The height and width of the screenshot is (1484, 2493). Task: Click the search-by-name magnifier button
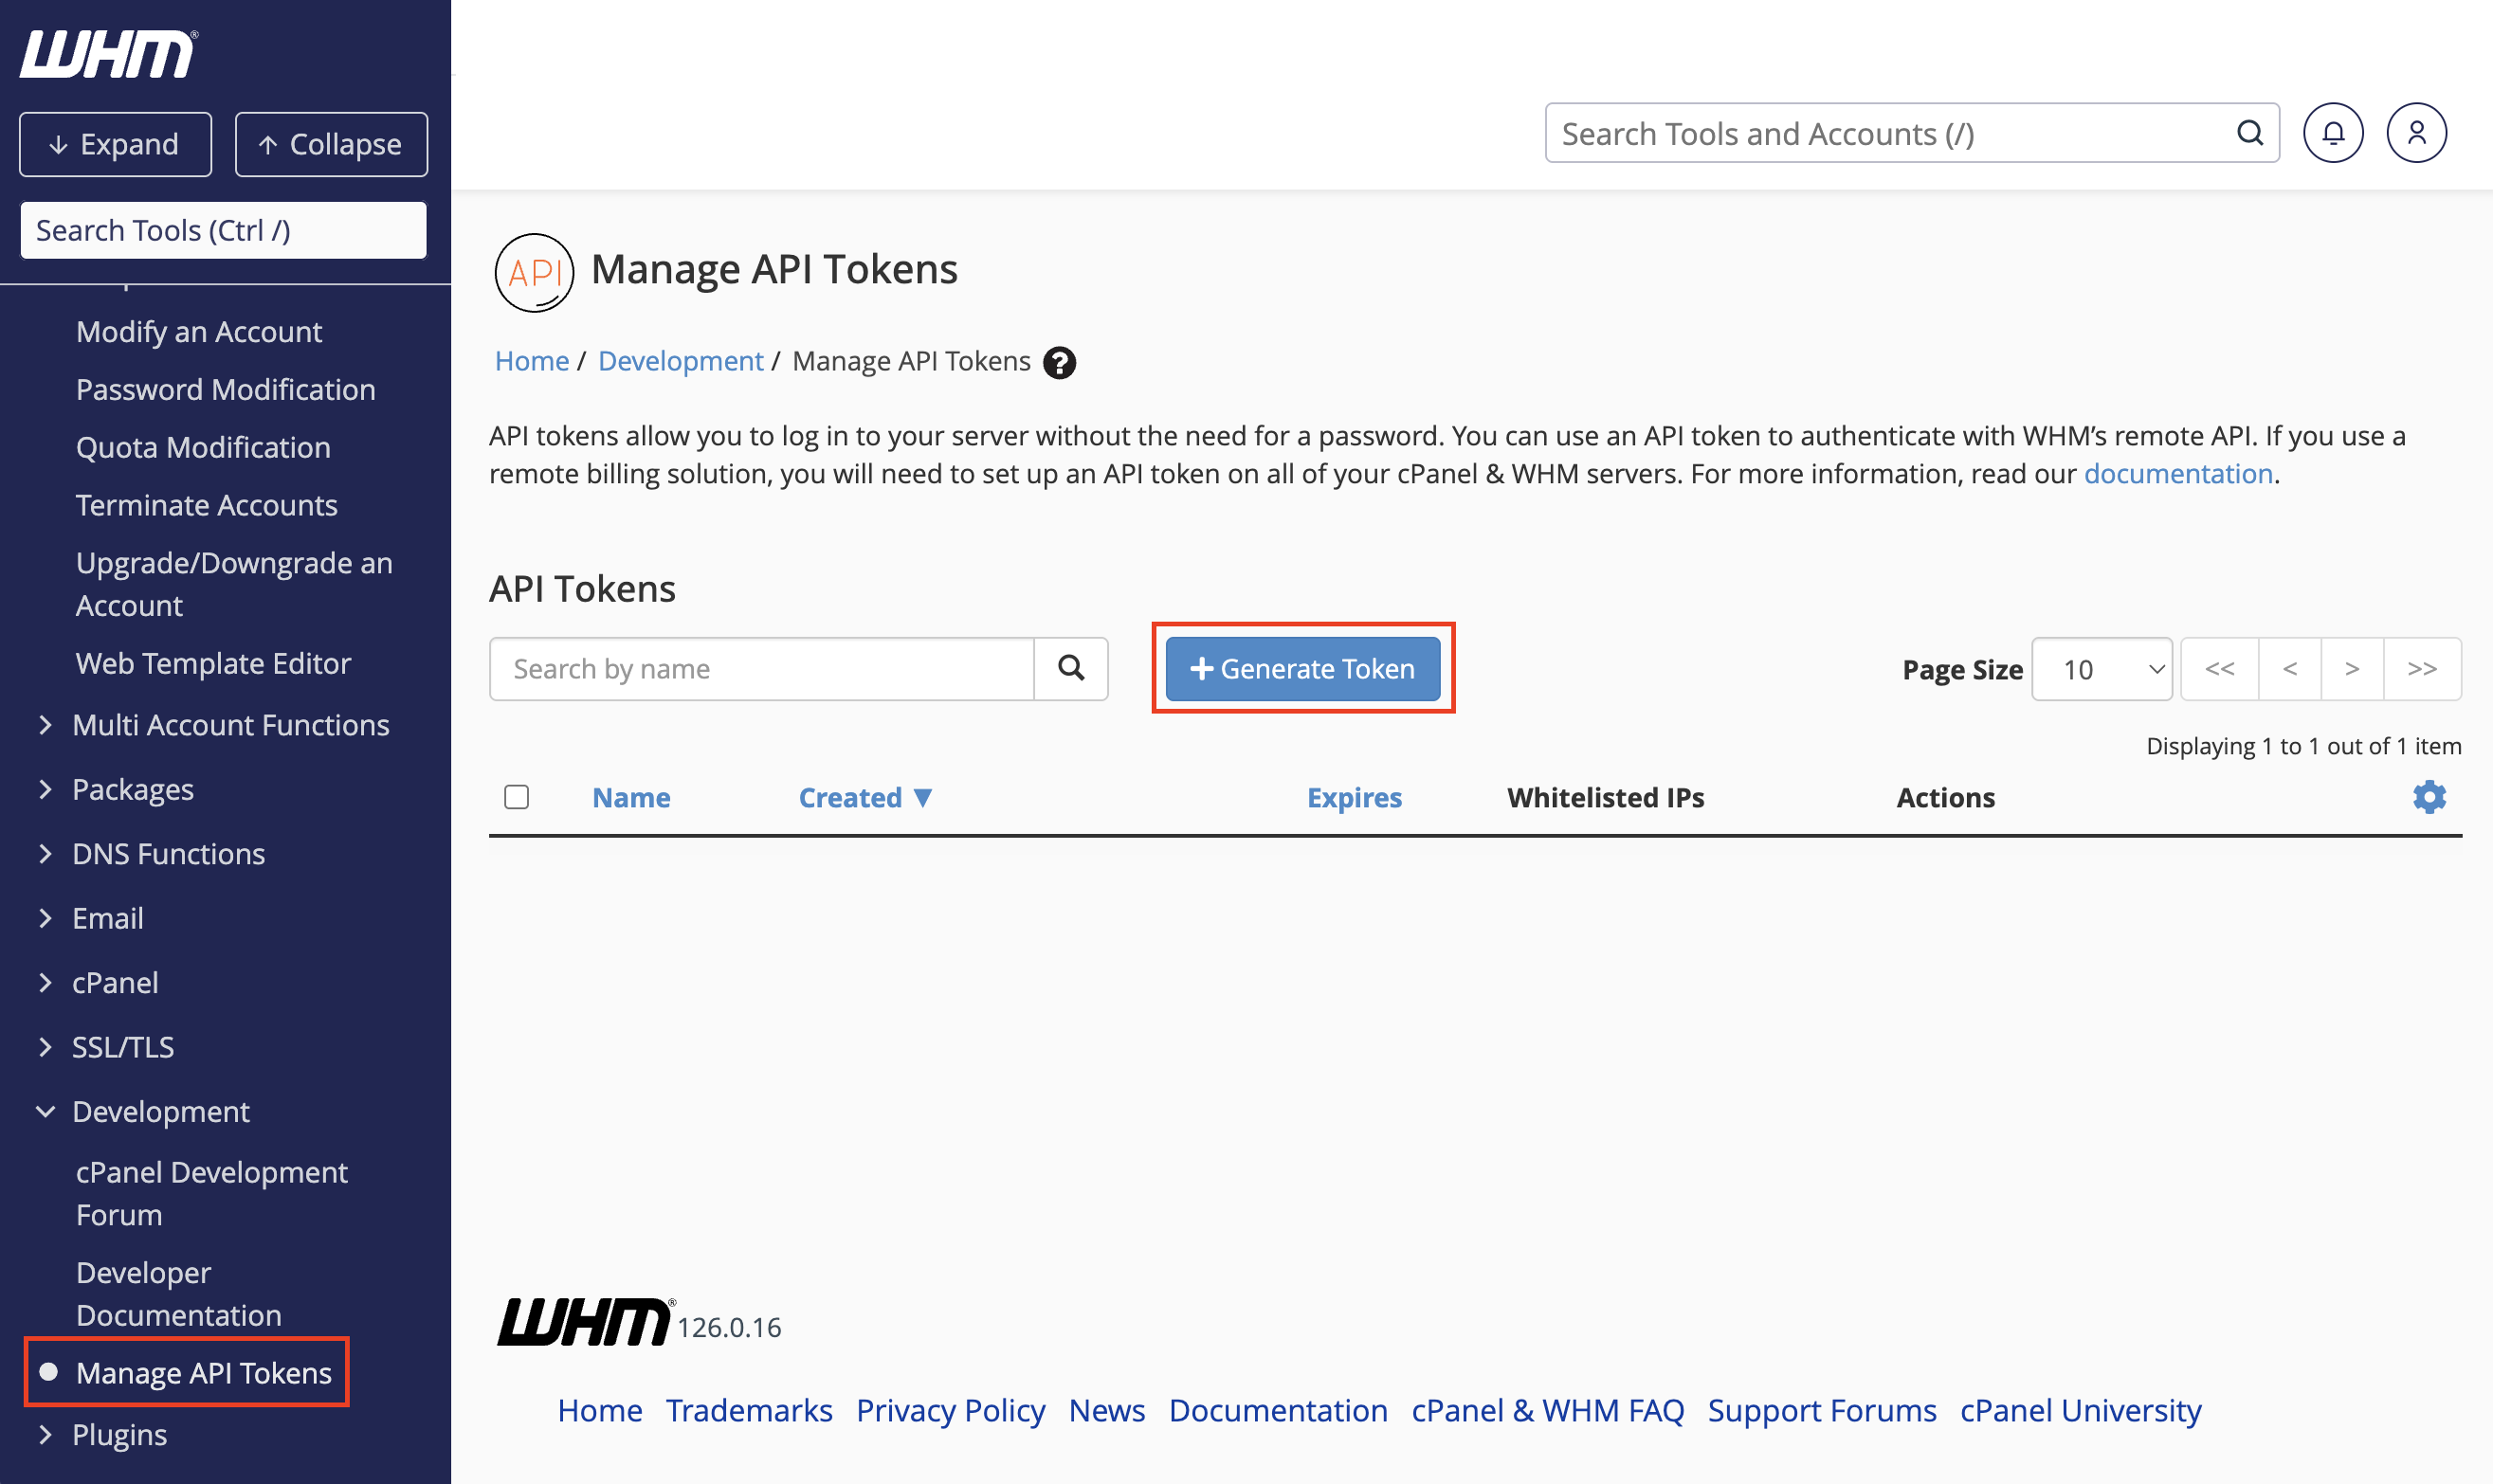(1070, 668)
